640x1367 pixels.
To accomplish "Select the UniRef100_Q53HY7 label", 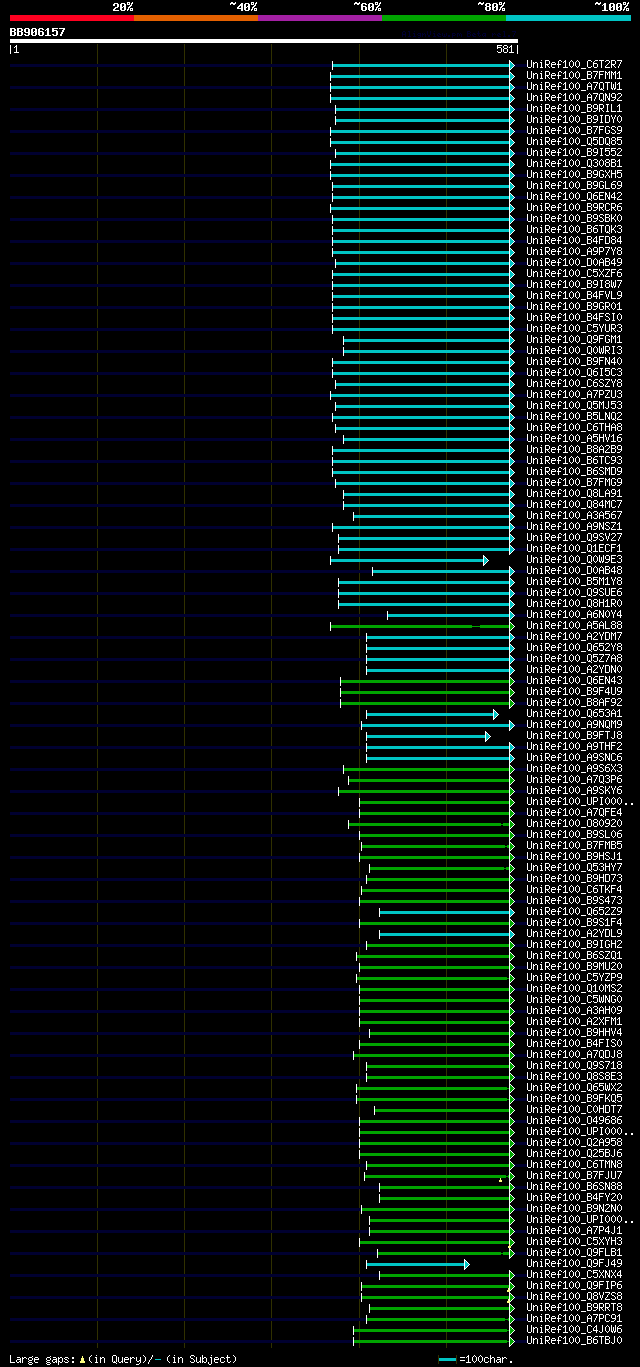I will pyautogui.click(x=574, y=867).
